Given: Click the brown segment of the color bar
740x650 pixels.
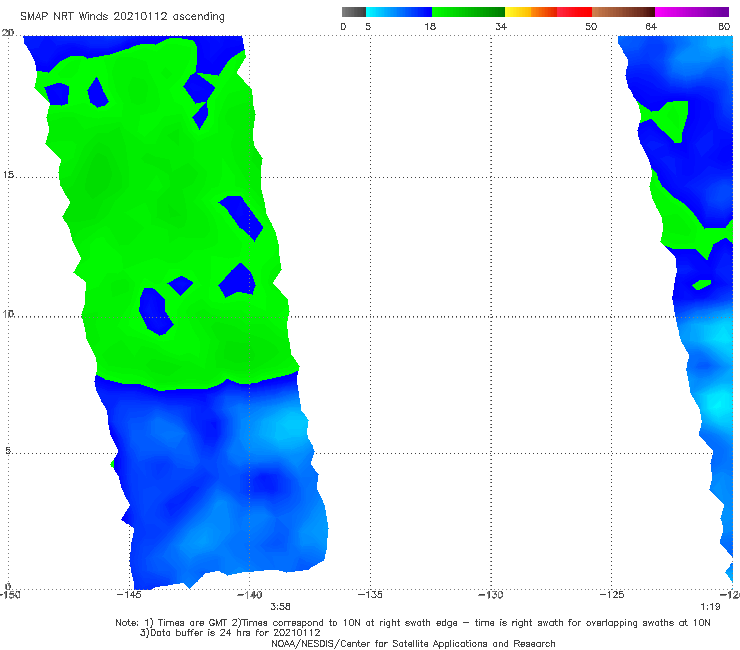Looking at the screenshot, I should (x=623, y=12).
